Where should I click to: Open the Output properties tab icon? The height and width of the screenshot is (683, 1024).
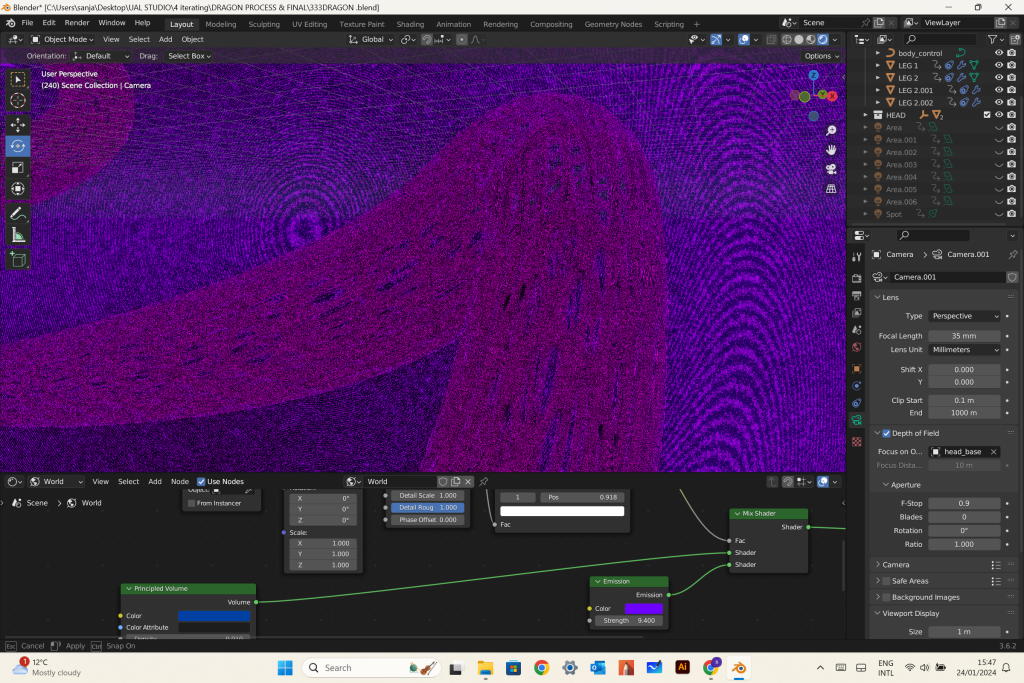click(x=857, y=296)
